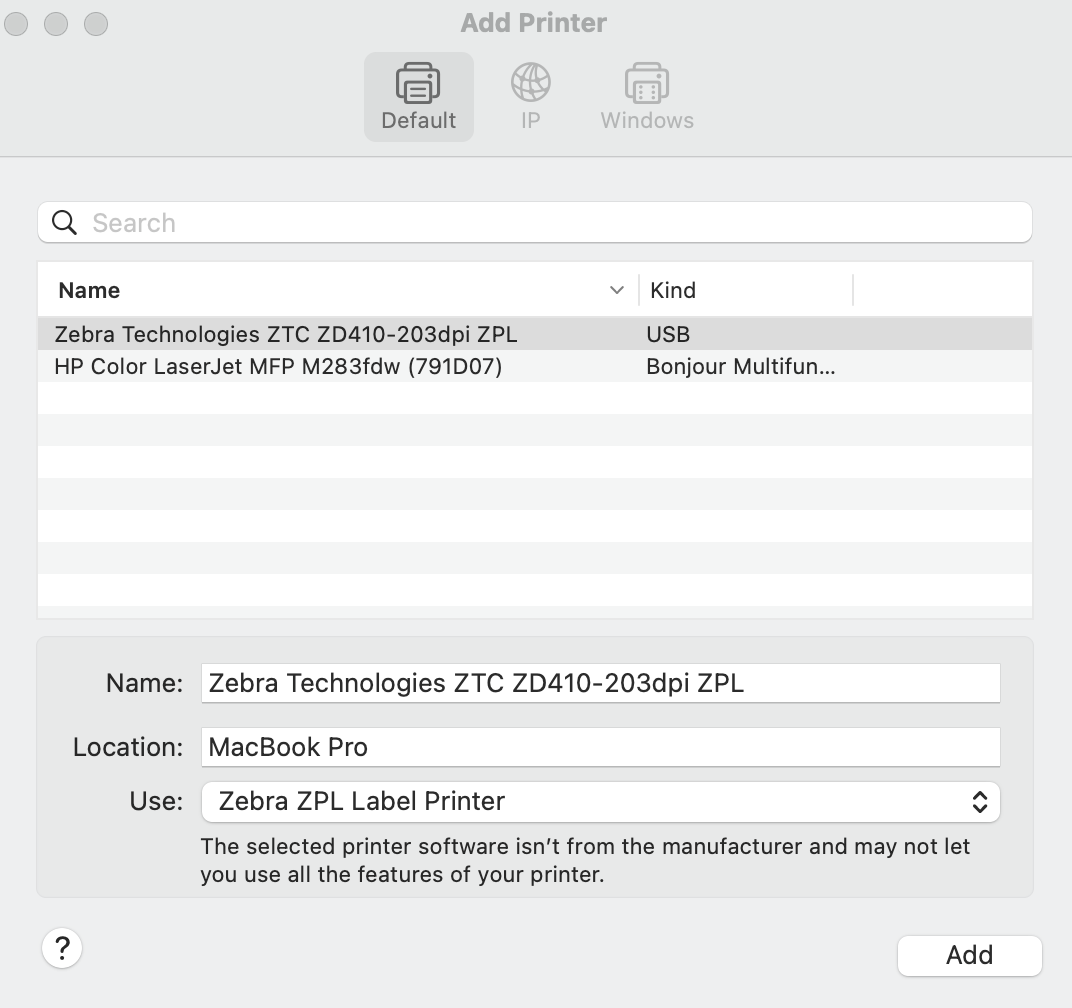Click the Add button
This screenshot has width=1072, height=1008.
969,955
